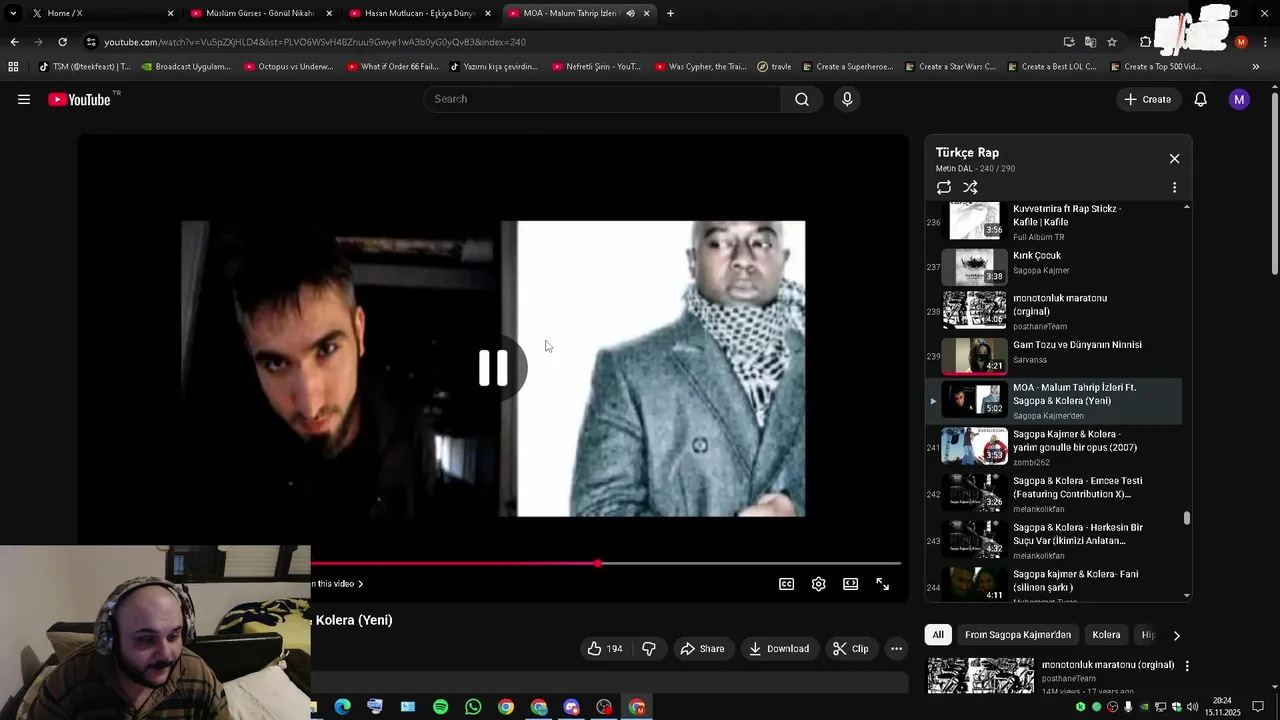This screenshot has width=1280, height=720.
Task: Open WhatsApp from the taskbar
Action: coord(473,707)
